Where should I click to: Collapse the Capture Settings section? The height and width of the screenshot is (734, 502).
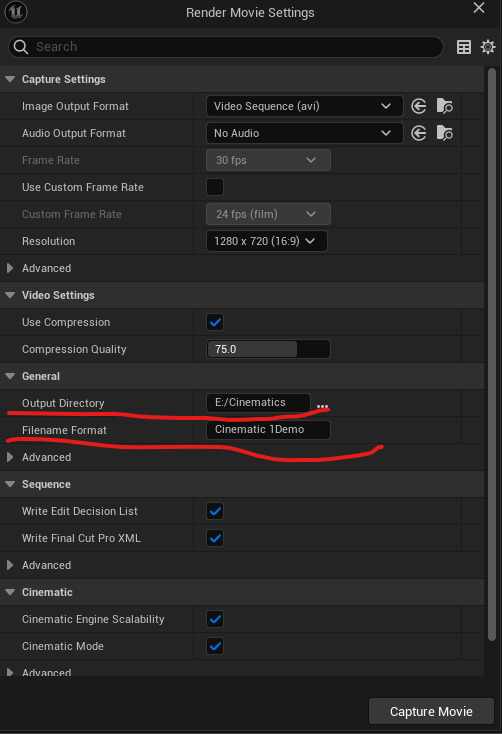[10, 79]
